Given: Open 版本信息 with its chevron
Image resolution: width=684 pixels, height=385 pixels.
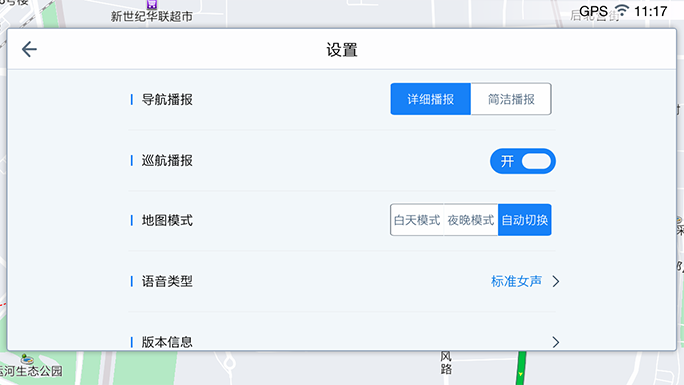Looking at the screenshot, I should click(556, 342).
